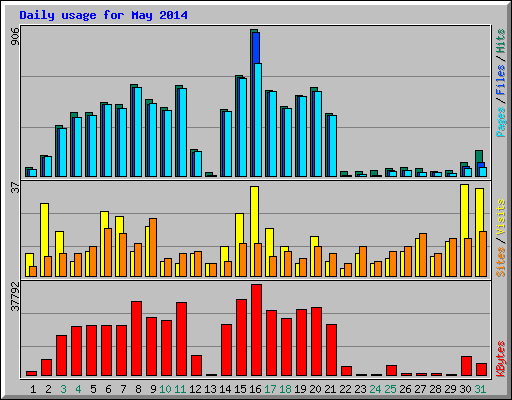Select the cyan pages bar for day 20
512x400 pixels.
[x=317, y=134]
